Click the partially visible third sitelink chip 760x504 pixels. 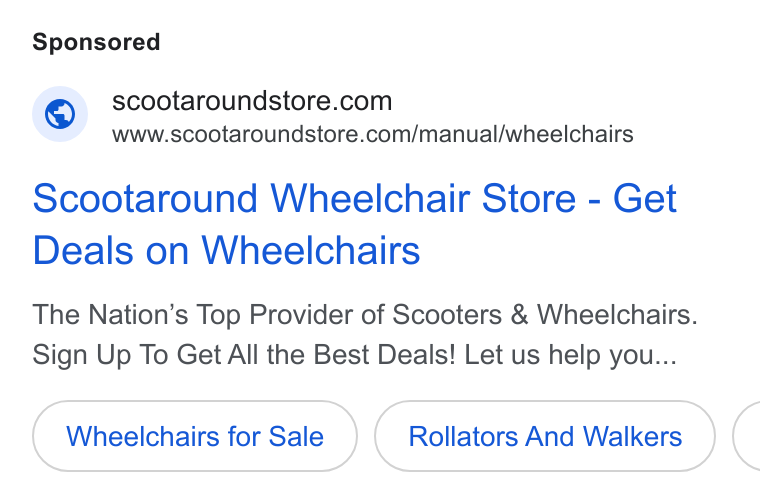tap(747, 436)
